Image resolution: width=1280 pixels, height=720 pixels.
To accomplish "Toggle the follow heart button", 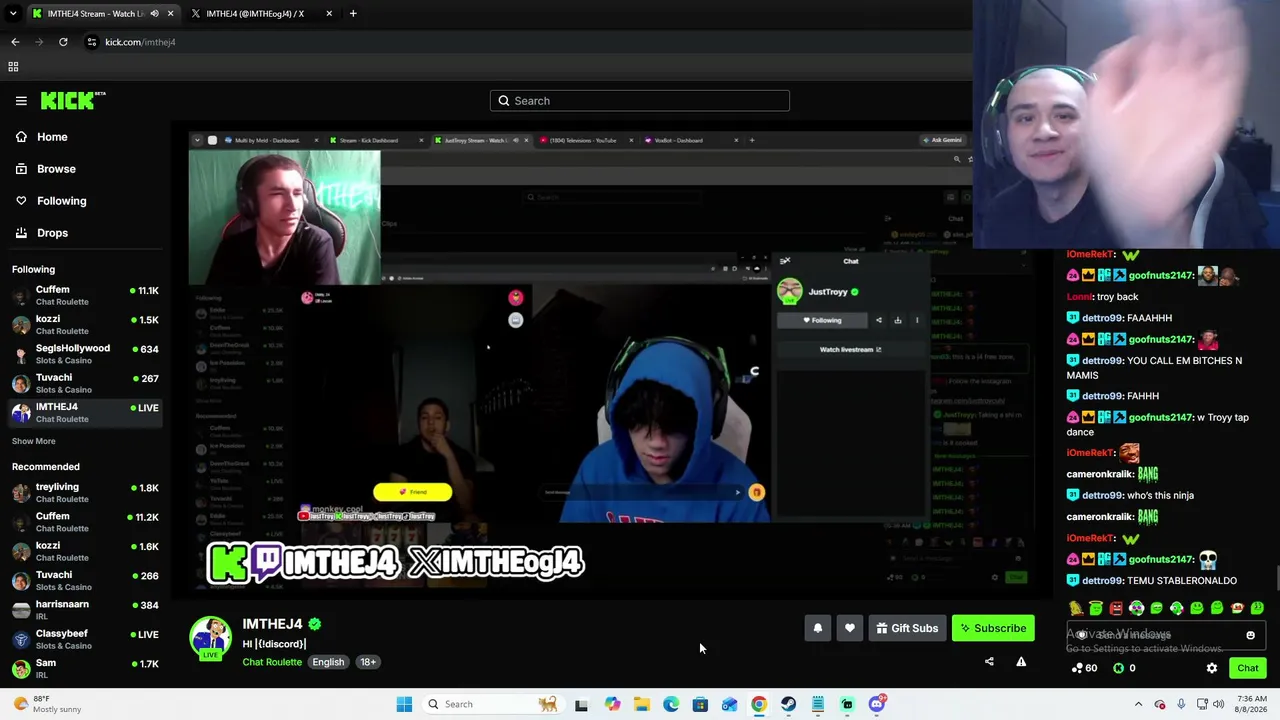I will 850,628.
